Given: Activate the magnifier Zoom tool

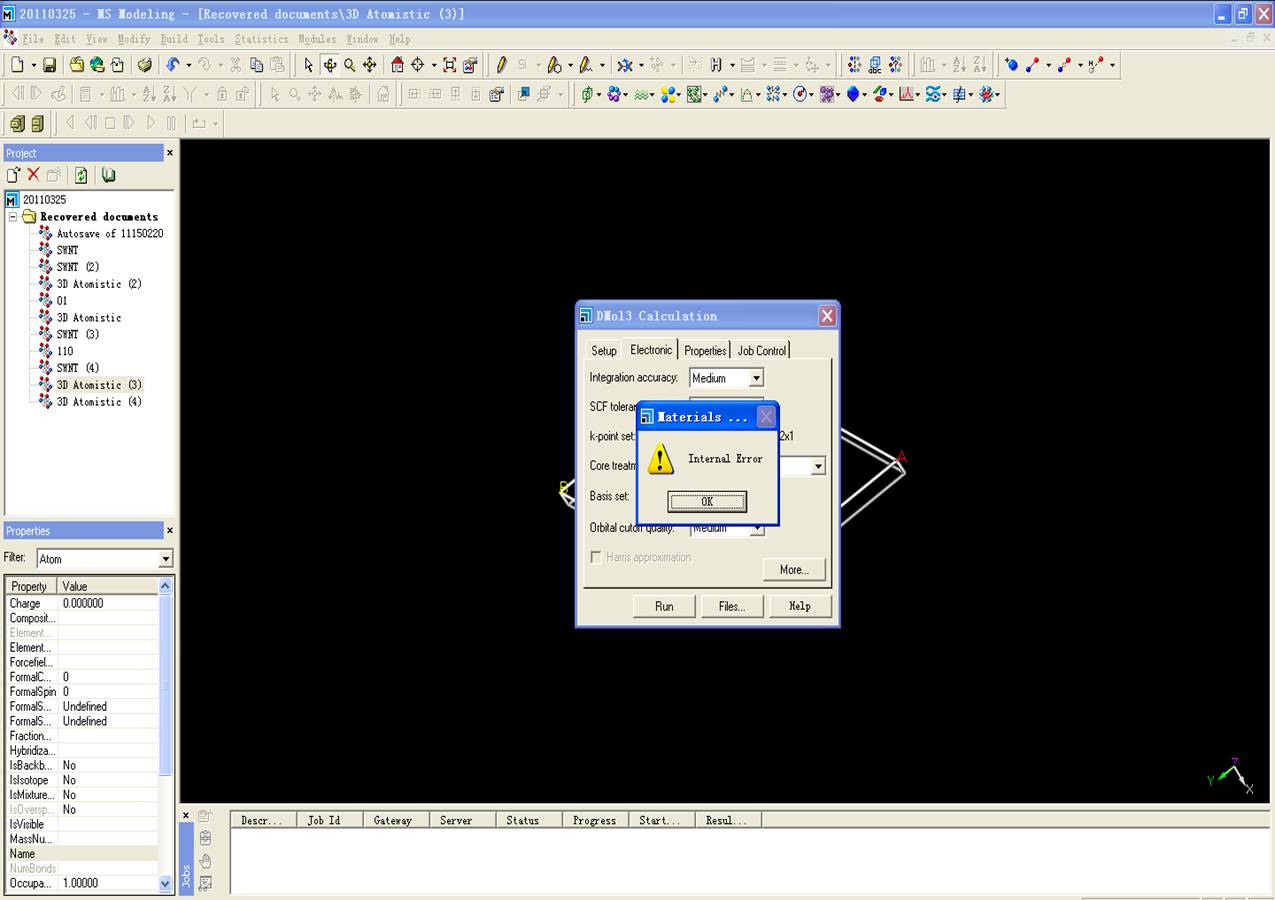Looking at the screenshot, I should pos(349,65).
